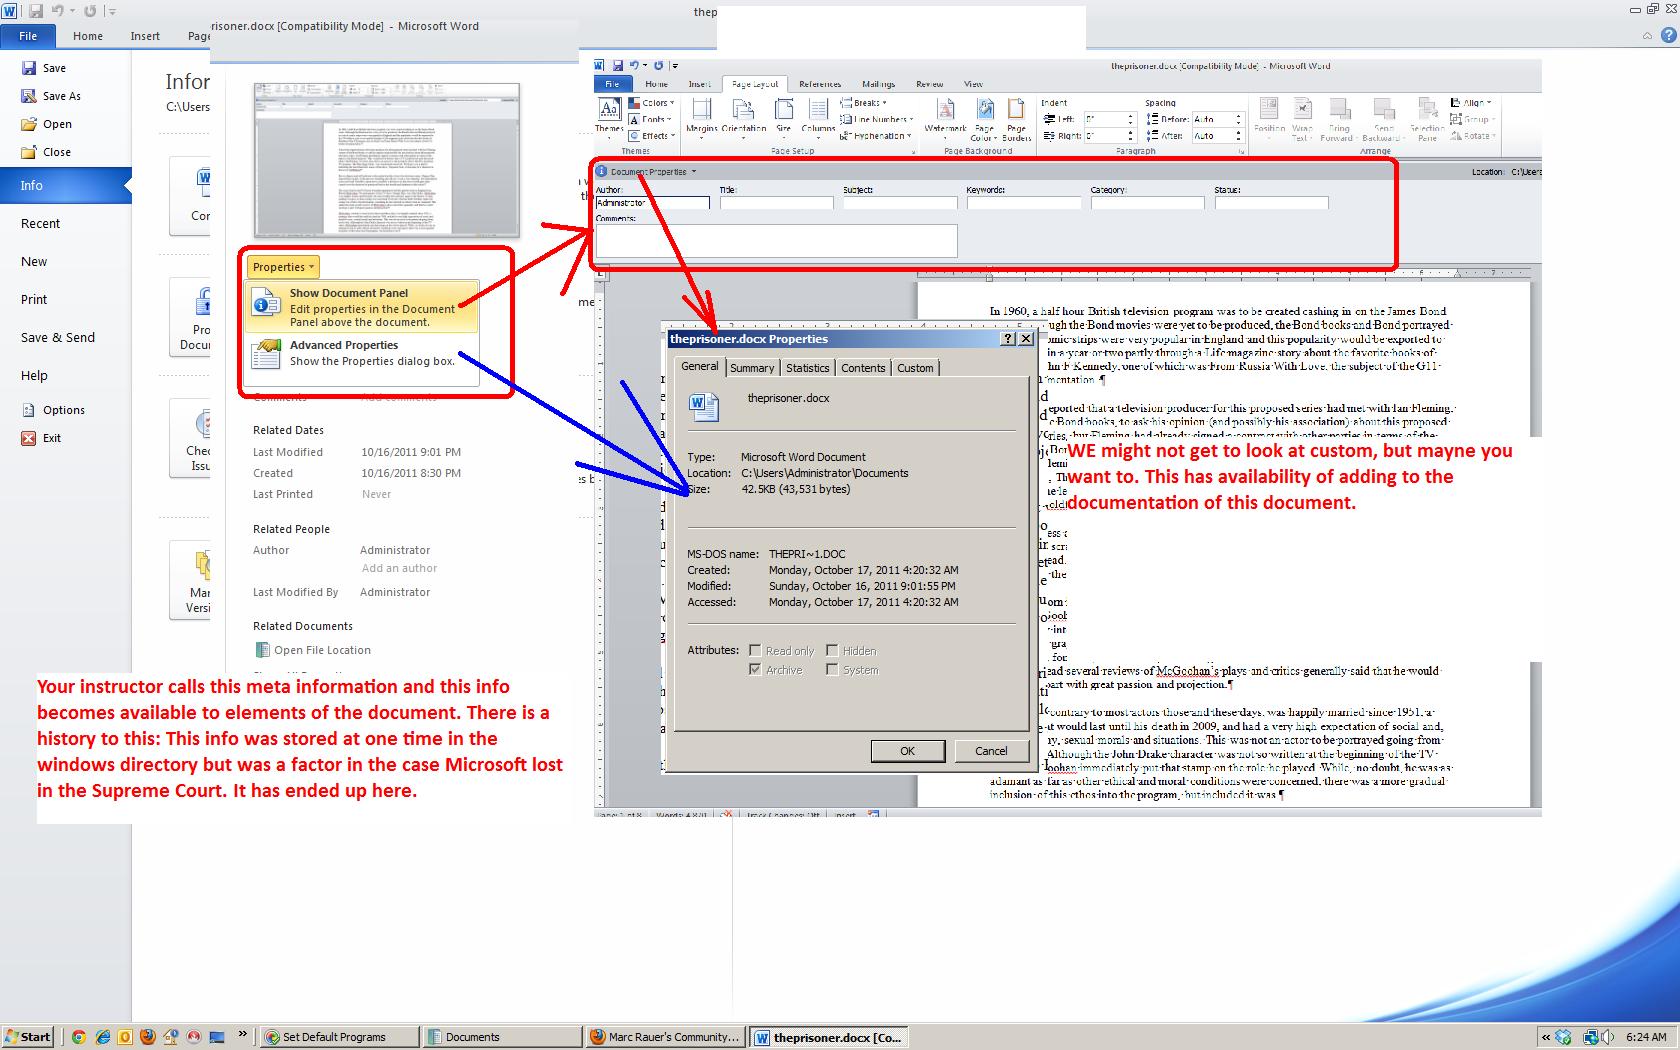Open the Breaks dropdown
Screen dimensions: 1680x1050
[864, 103]
